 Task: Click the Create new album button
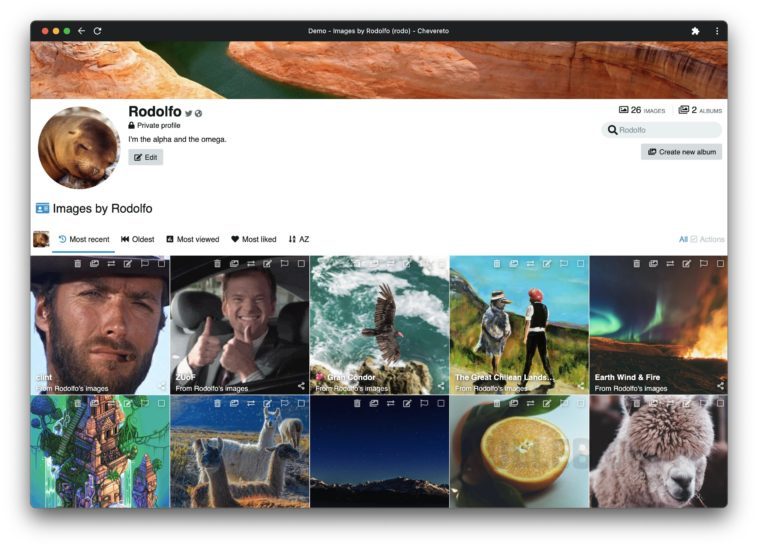681,152
